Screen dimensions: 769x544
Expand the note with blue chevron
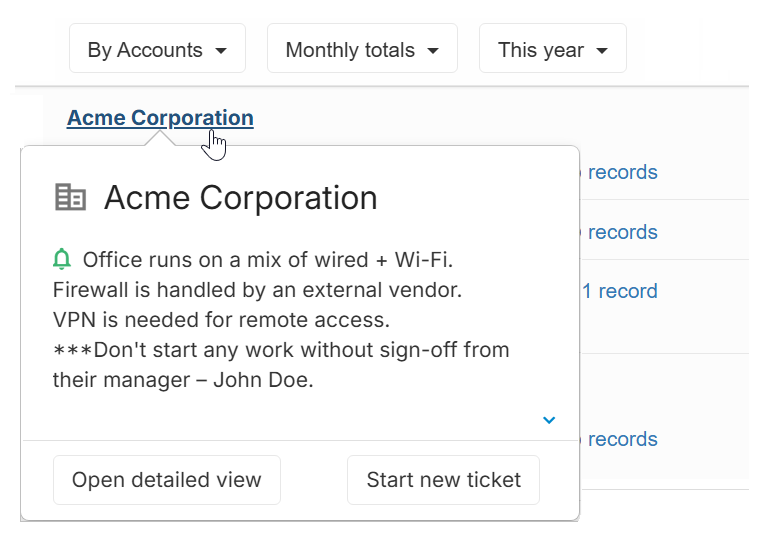click(x=549, y=420)
